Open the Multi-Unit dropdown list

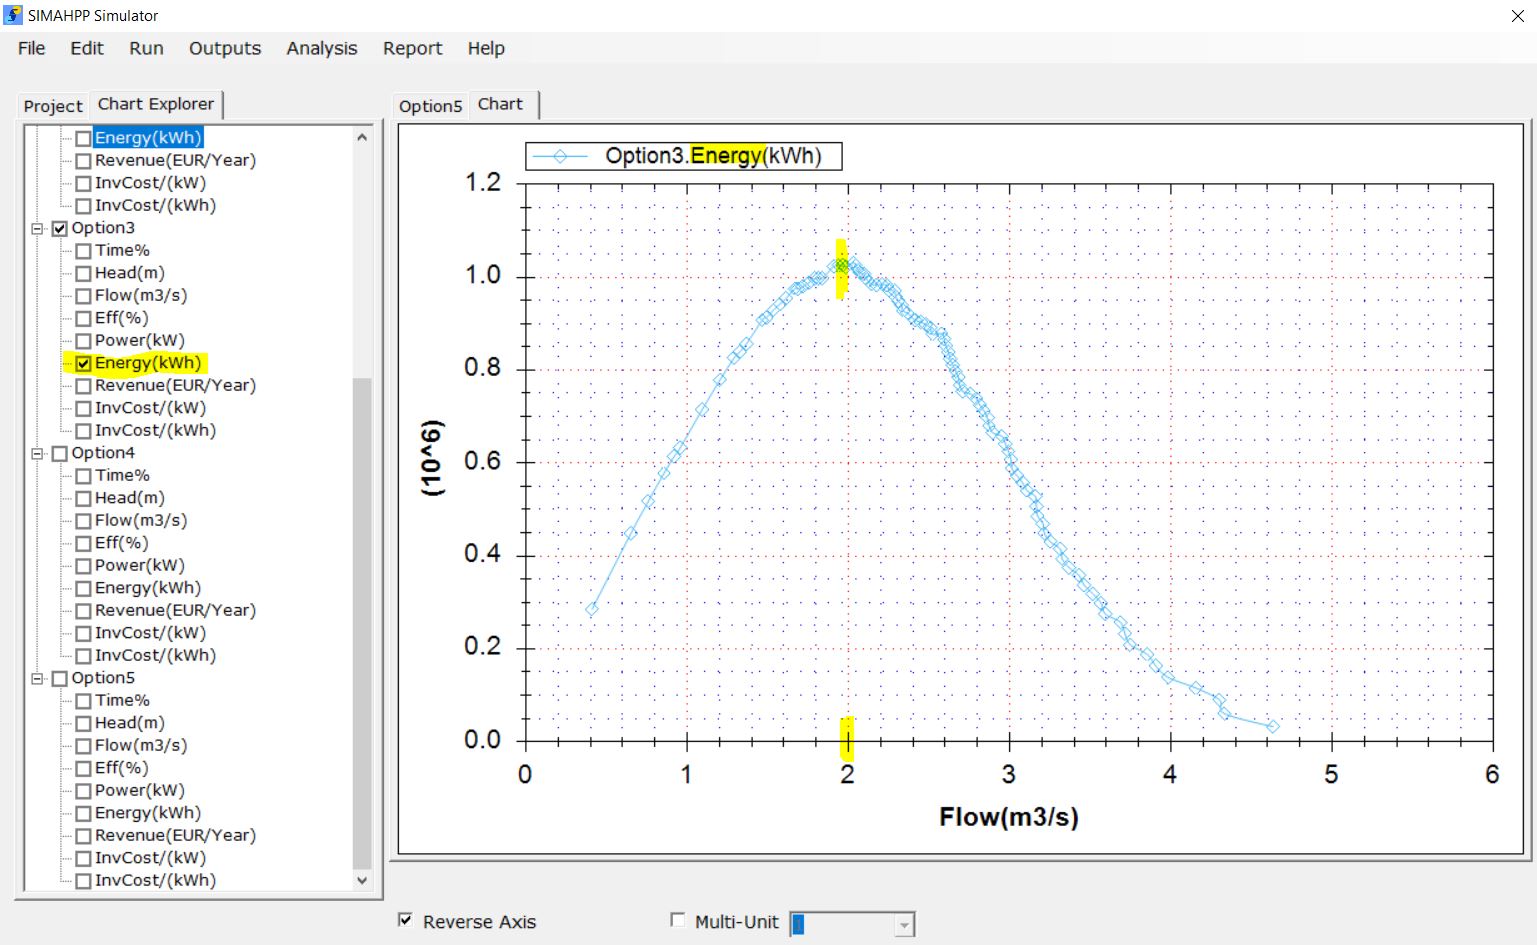[904, 925]
